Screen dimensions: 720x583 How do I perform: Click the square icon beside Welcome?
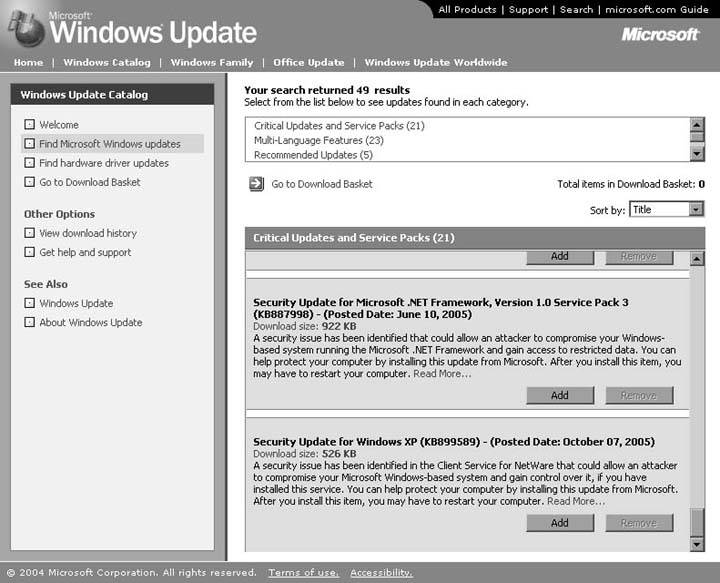[29, 124]
